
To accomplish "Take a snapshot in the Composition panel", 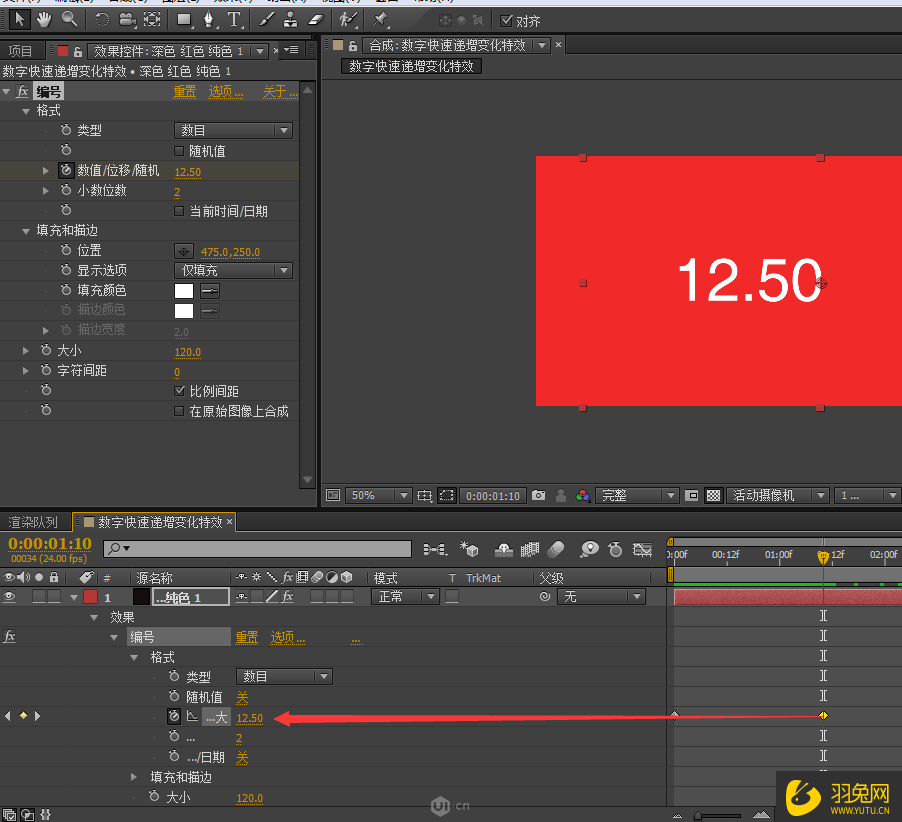I will click(537, 494).
